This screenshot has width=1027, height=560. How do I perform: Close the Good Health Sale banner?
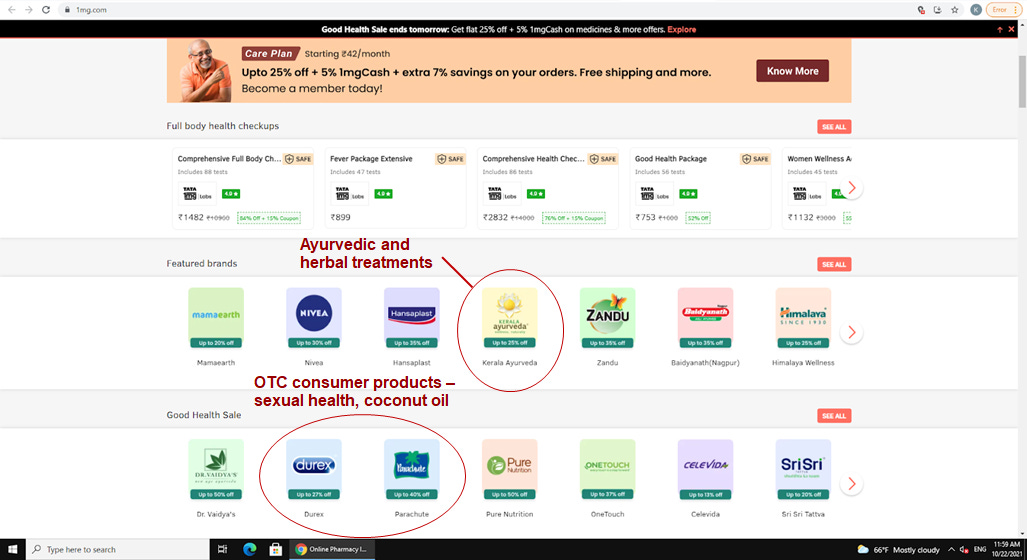click(x=1011, y=29)
